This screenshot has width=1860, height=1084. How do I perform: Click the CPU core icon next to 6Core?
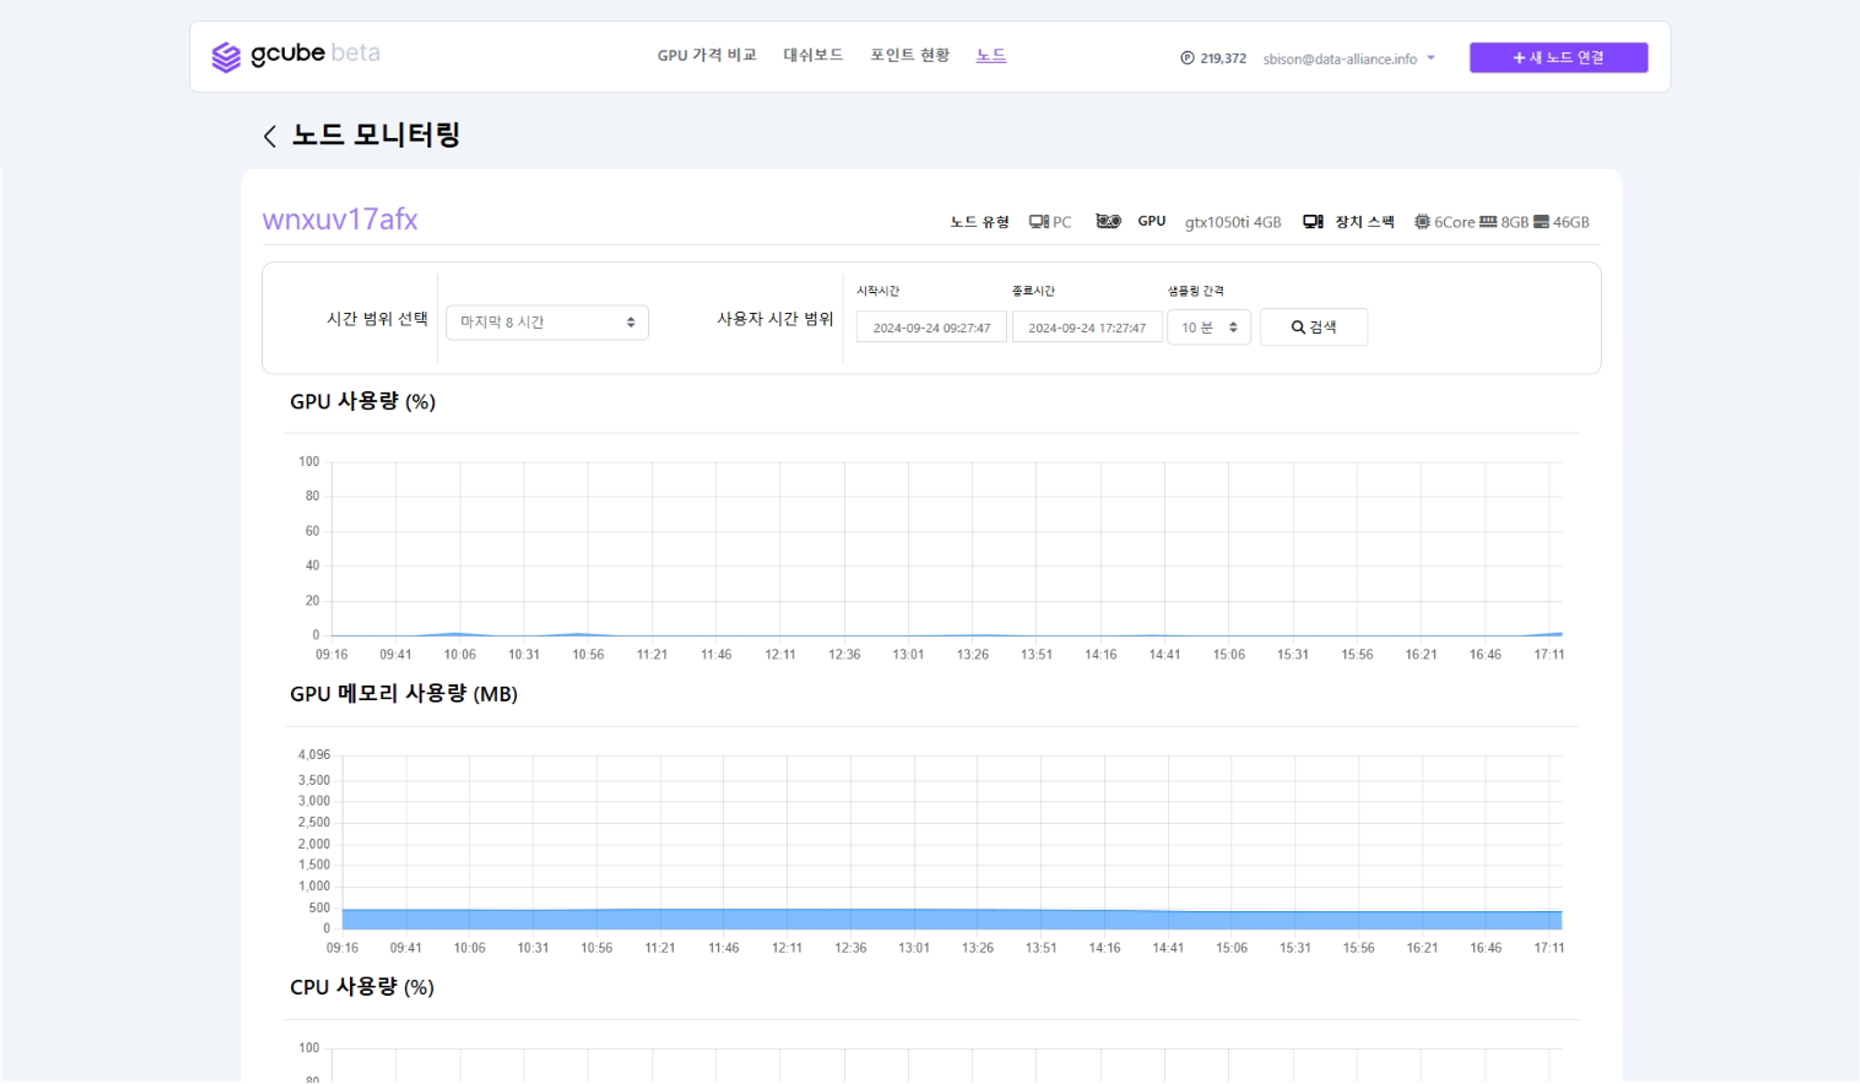[1422, 222]
